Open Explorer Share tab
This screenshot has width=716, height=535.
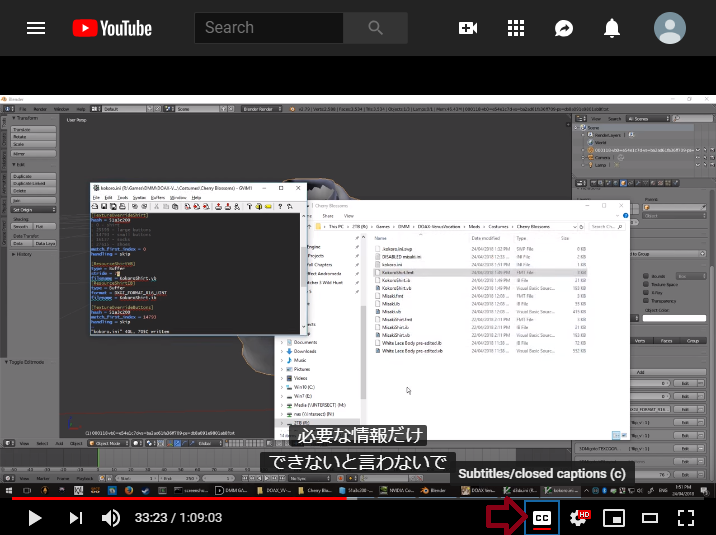328,215
